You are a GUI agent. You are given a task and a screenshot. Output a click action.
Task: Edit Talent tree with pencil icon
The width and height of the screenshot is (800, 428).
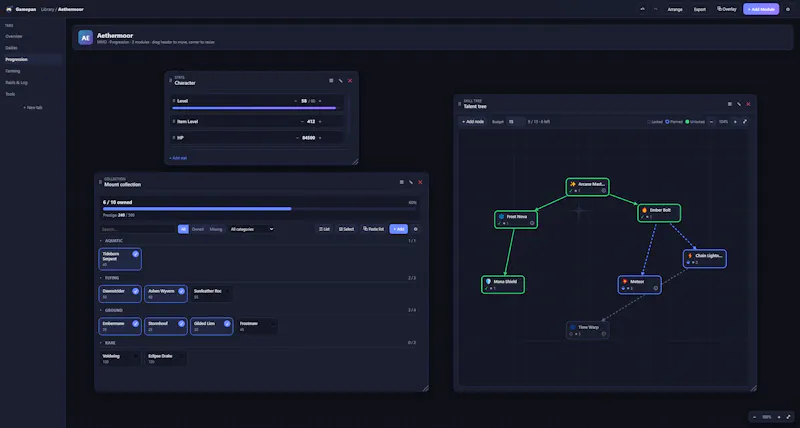point(739,104)
